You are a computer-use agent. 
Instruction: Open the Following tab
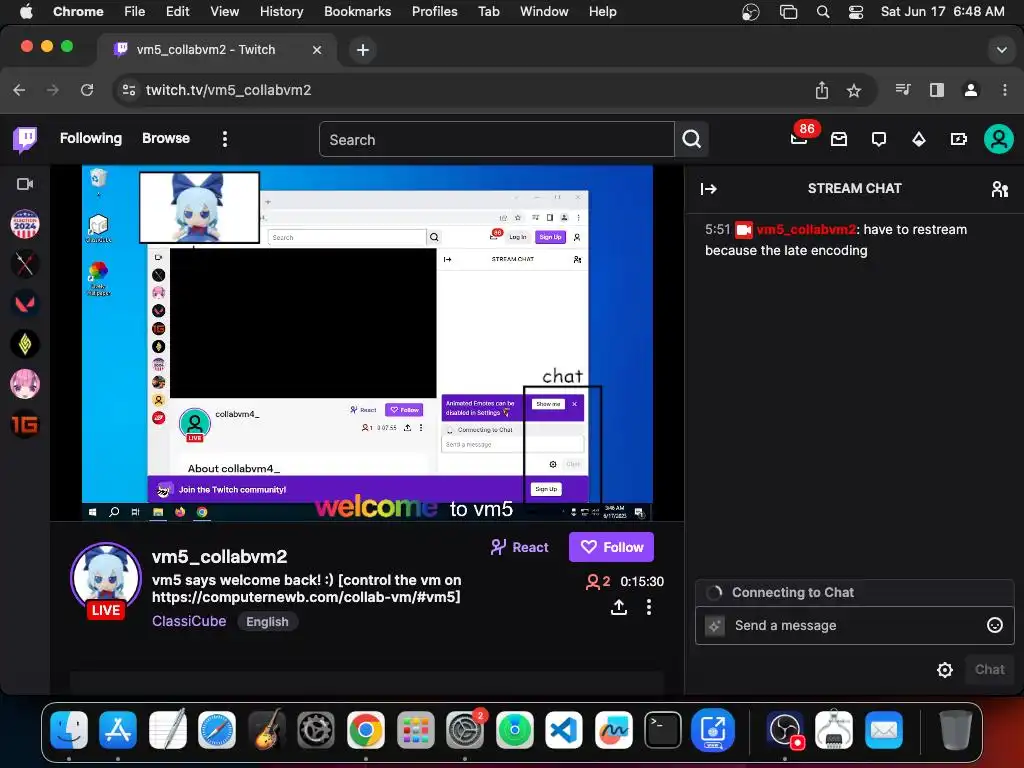[x=91, y=138]
